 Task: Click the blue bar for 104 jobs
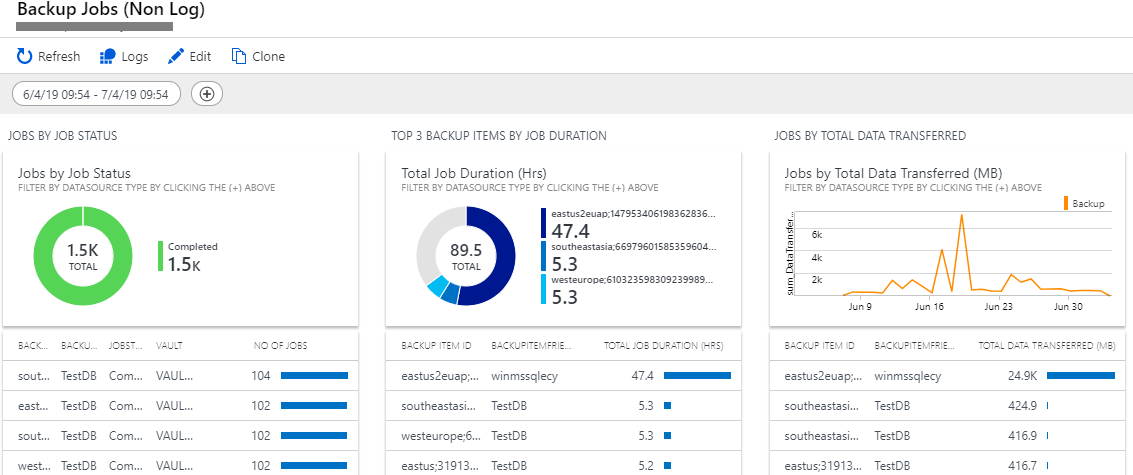[314, 376]
